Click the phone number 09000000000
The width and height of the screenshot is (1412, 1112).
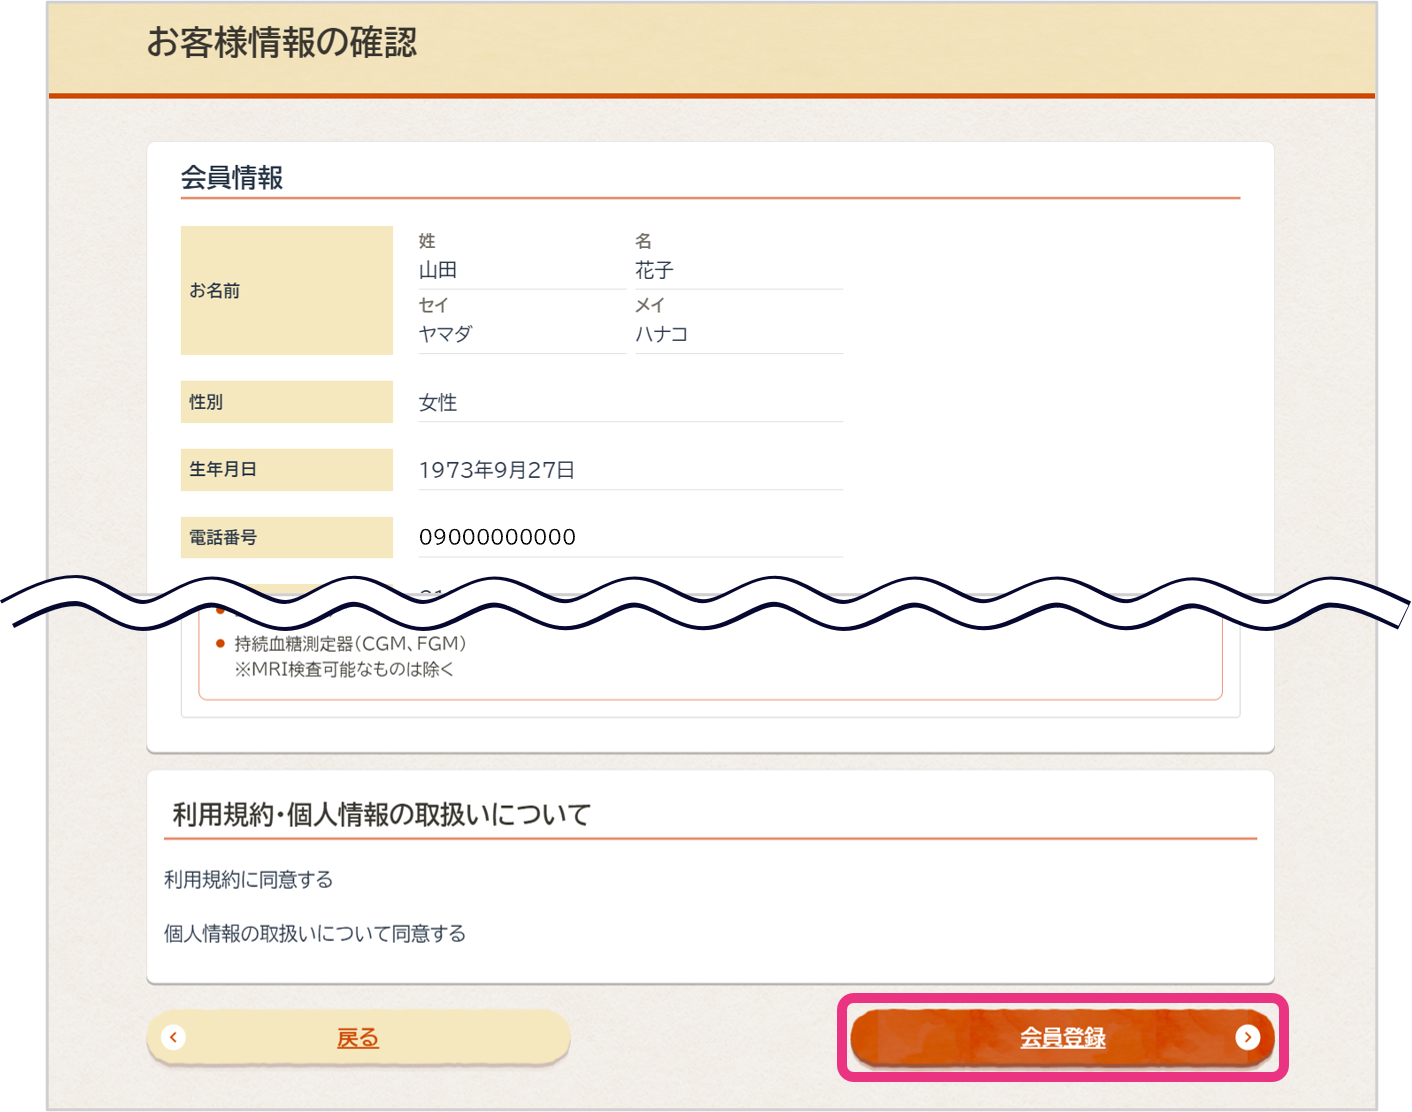(x=497, y=537)
